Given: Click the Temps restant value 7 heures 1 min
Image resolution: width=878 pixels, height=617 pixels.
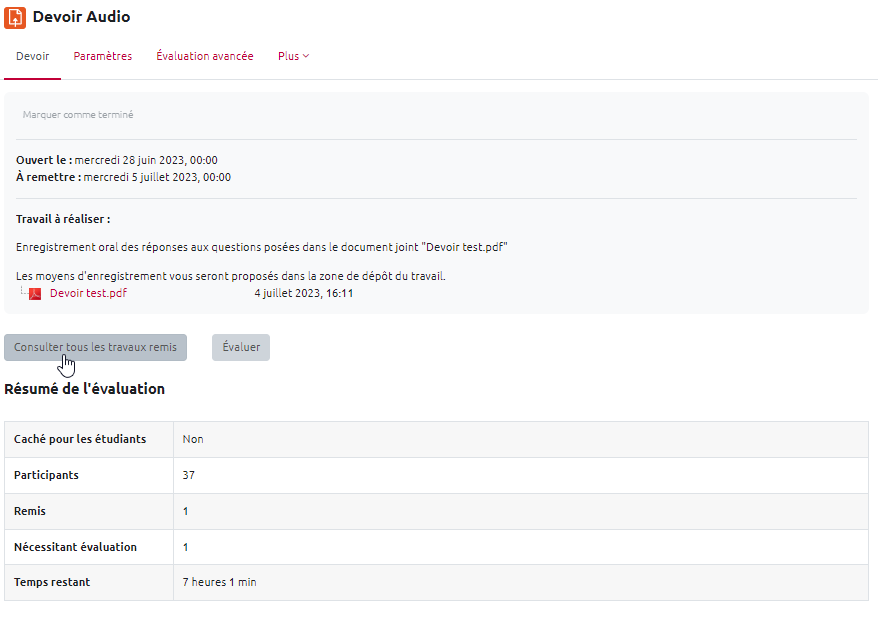Looking at the screenshot, I should tap(218, 582).
